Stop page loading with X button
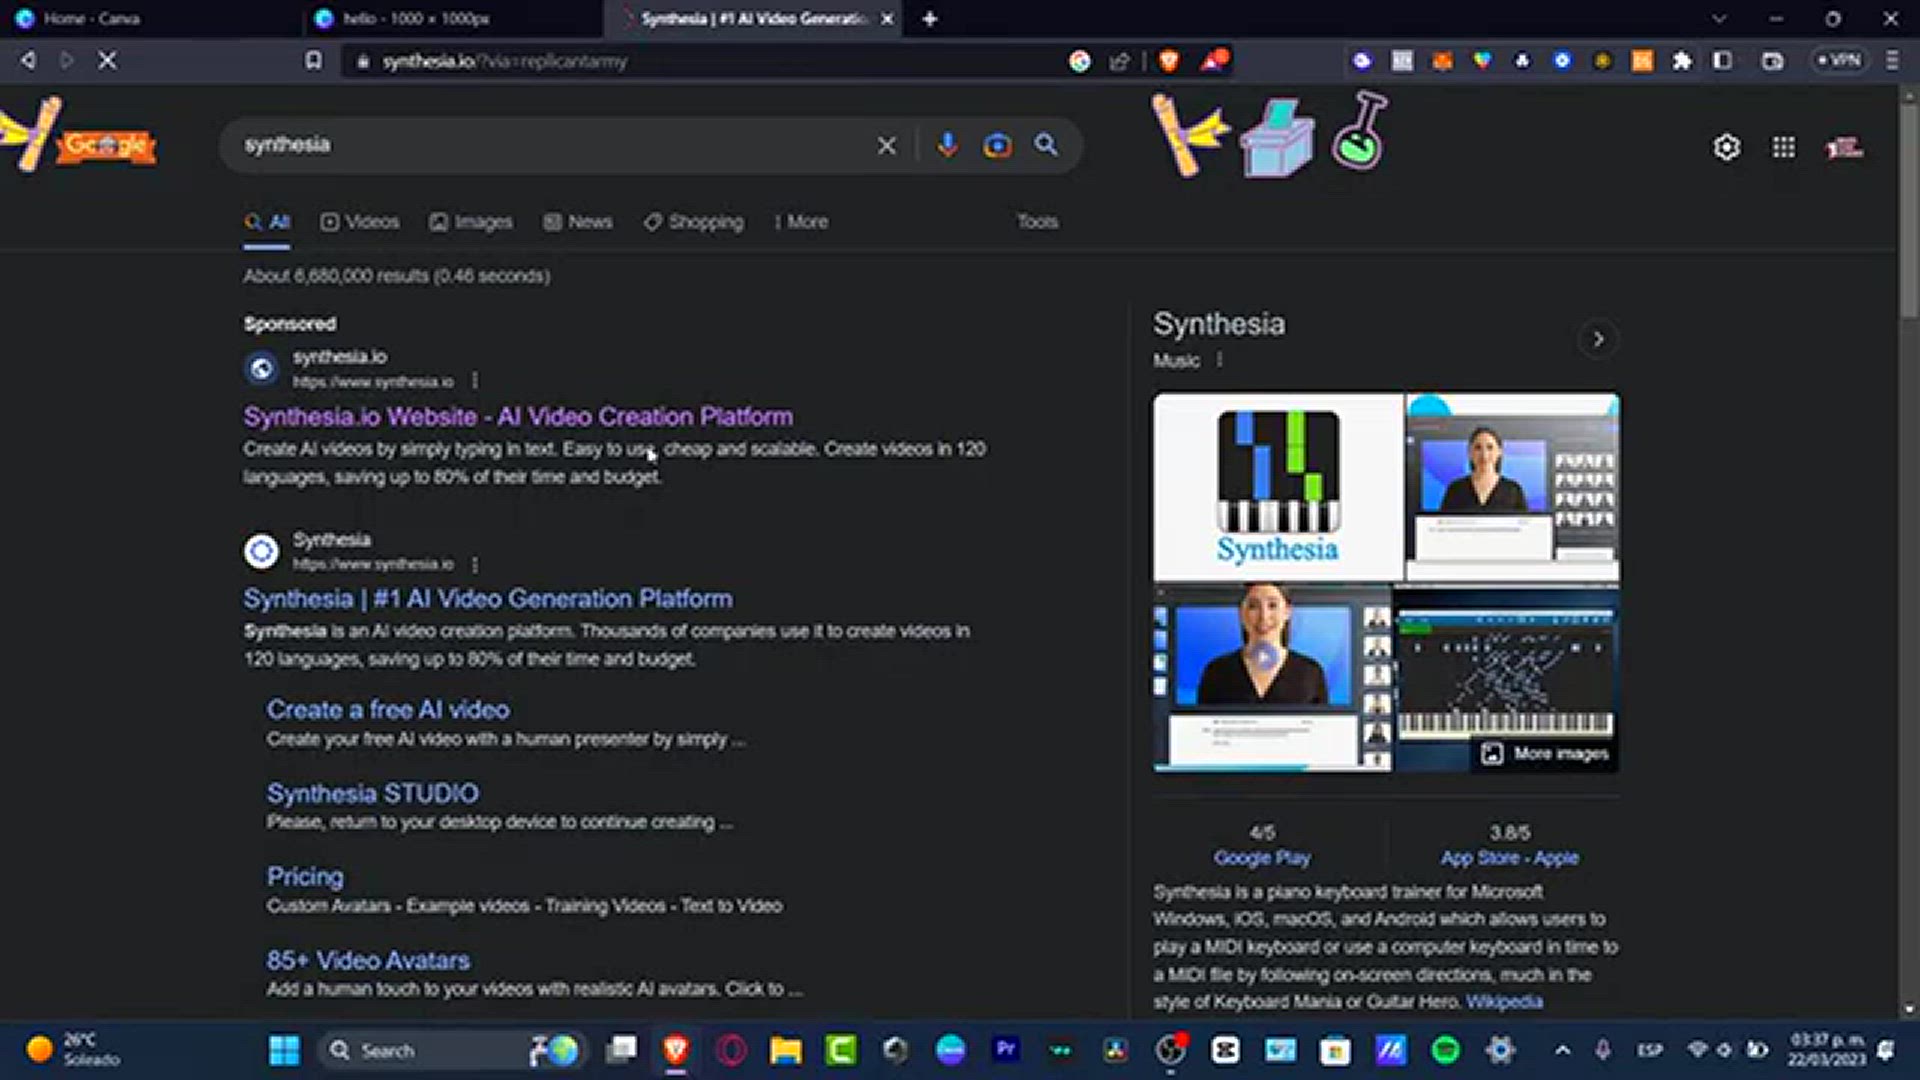Screen dimensions: 1920x1080 coord(107,61)
